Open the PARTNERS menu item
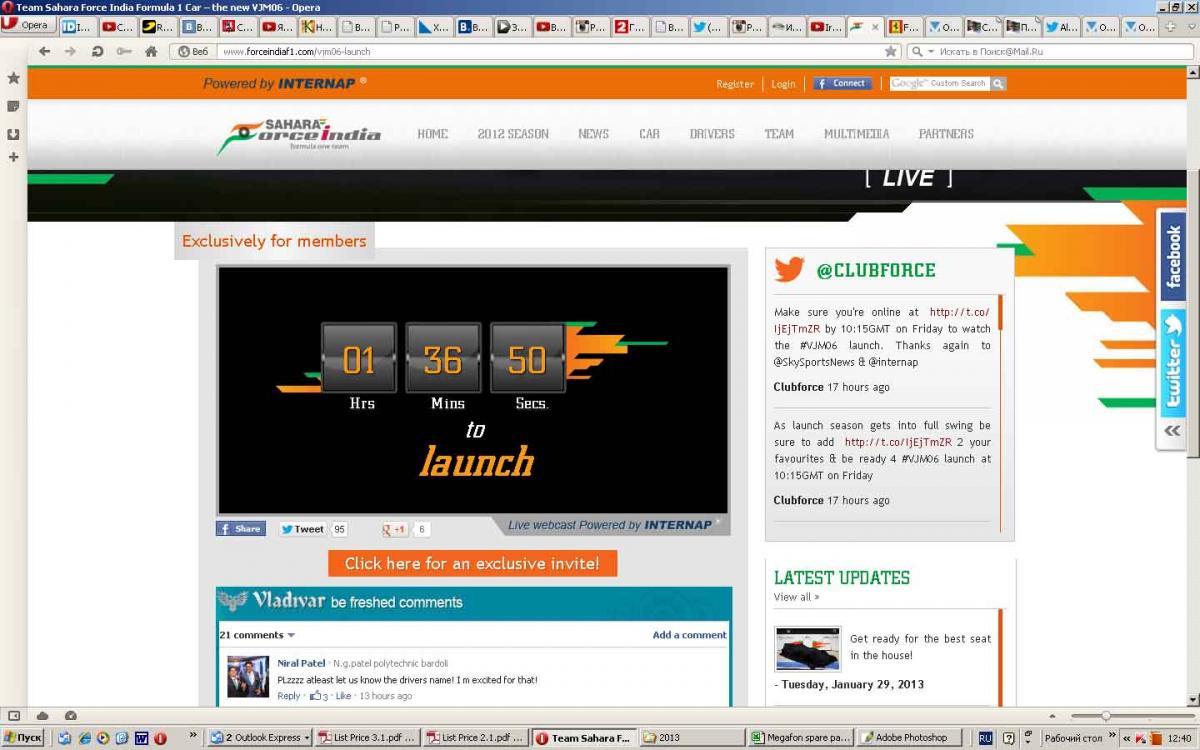Screen dimensions: 1200x750 (946, 134)
